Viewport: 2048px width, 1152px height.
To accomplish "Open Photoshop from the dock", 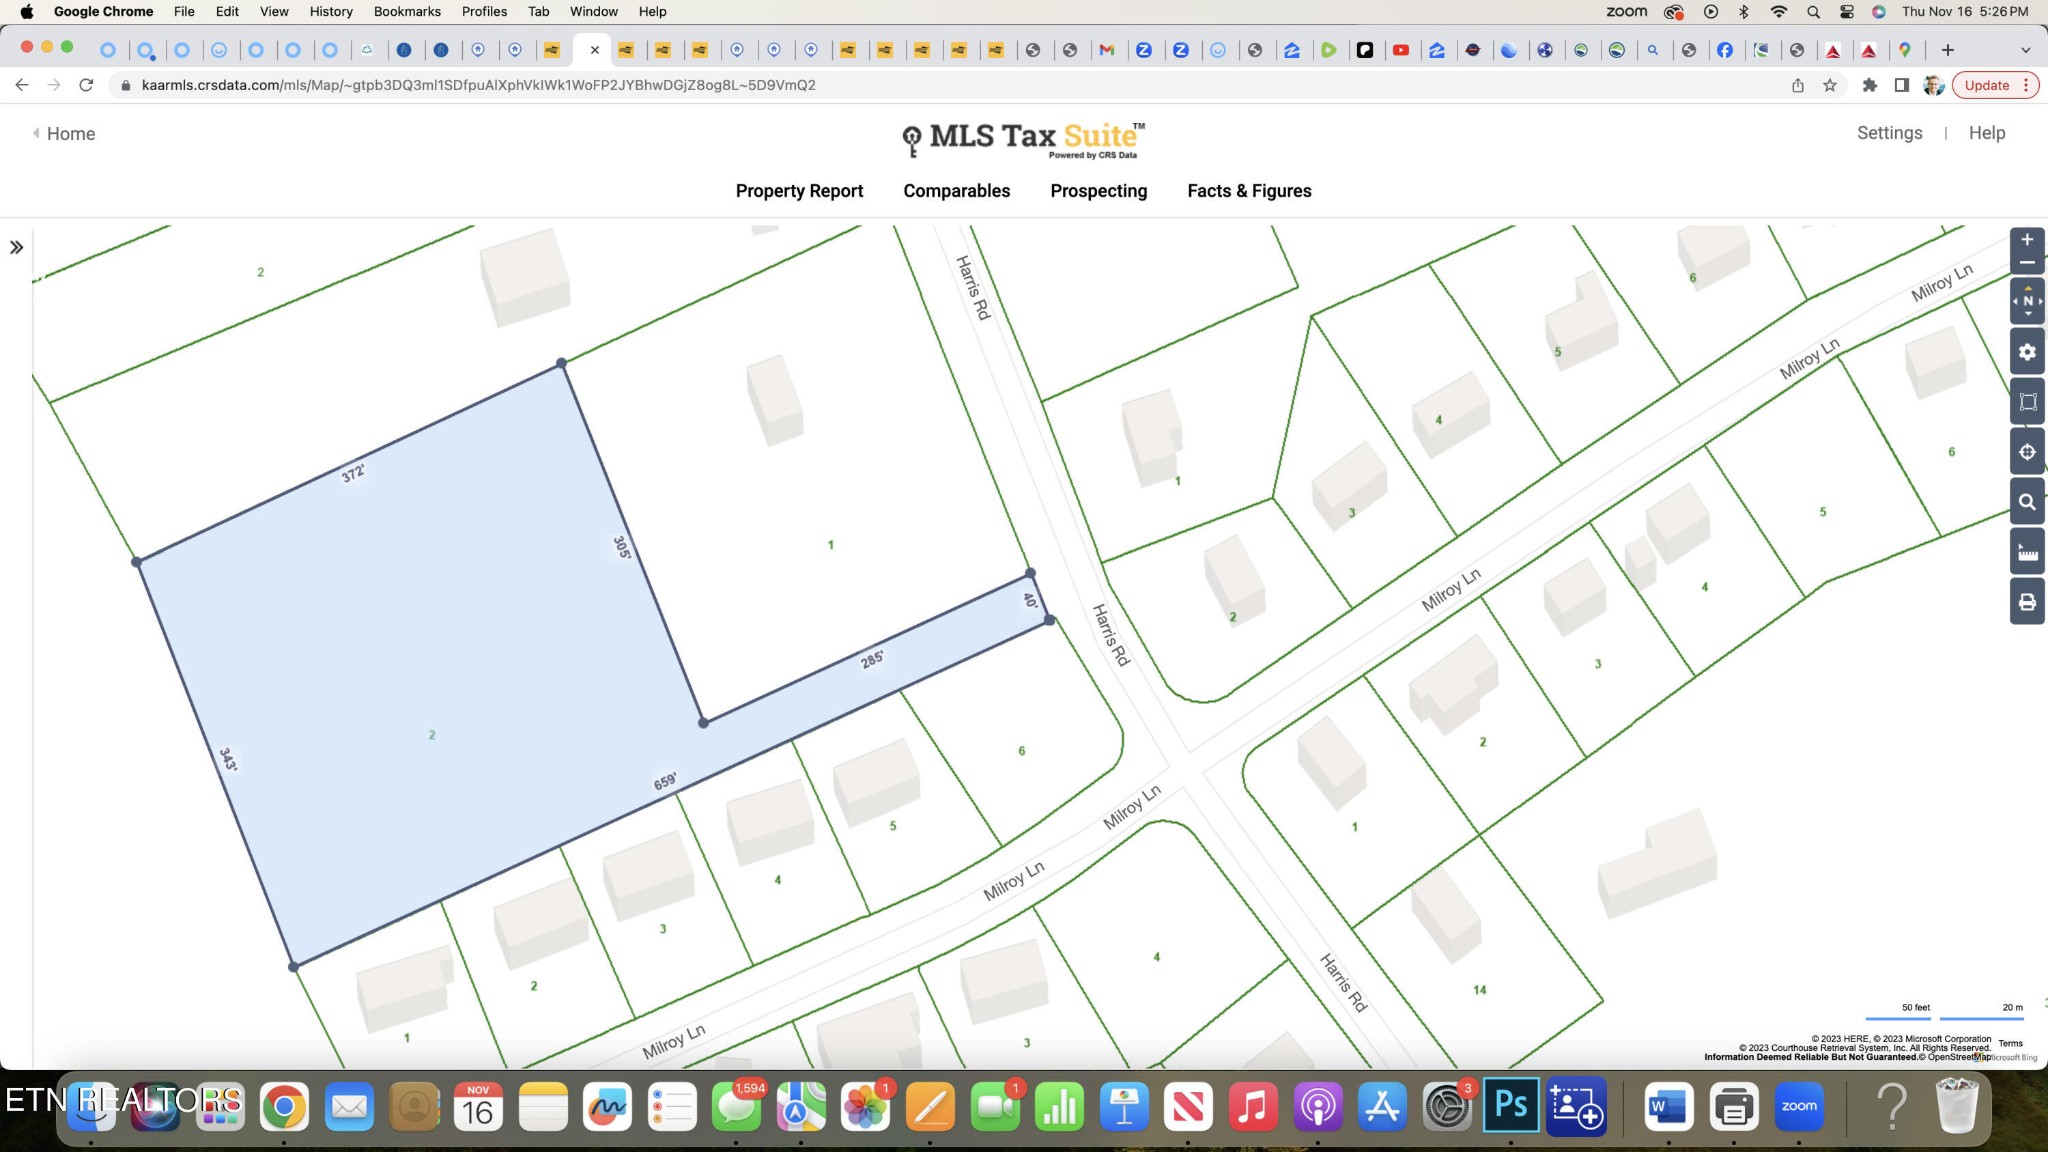I will (1511, 1106).
